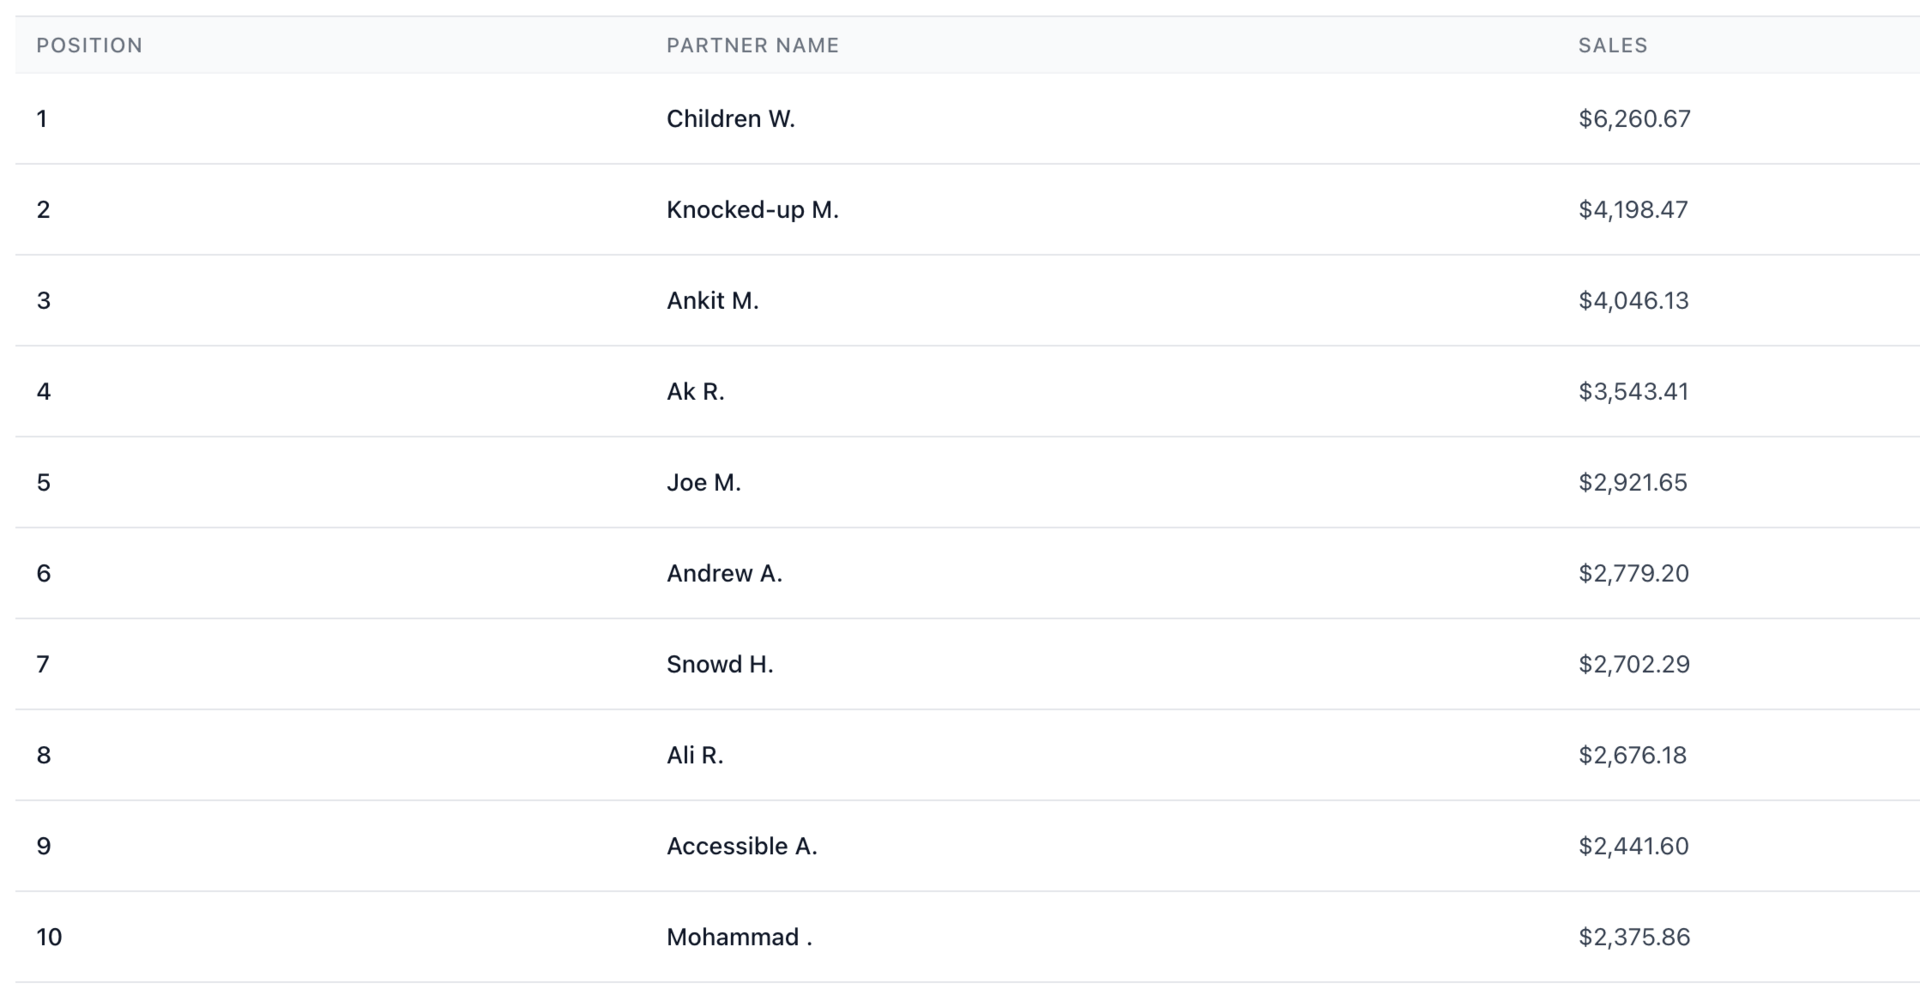Click the SALES column header

1612,45
